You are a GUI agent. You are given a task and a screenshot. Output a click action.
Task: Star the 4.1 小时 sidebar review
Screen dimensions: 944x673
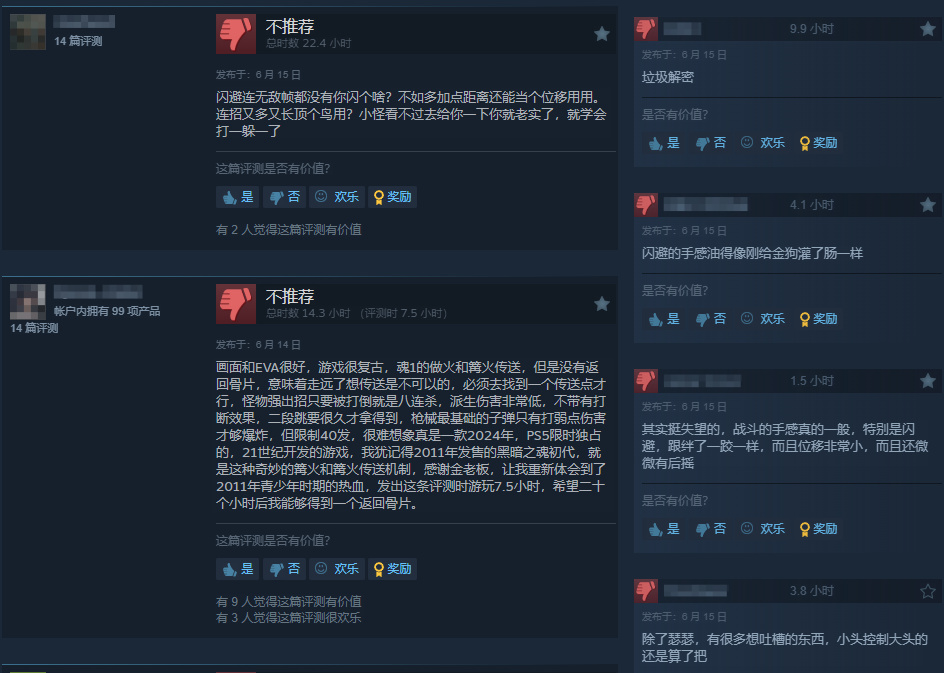tap(928, 205)
